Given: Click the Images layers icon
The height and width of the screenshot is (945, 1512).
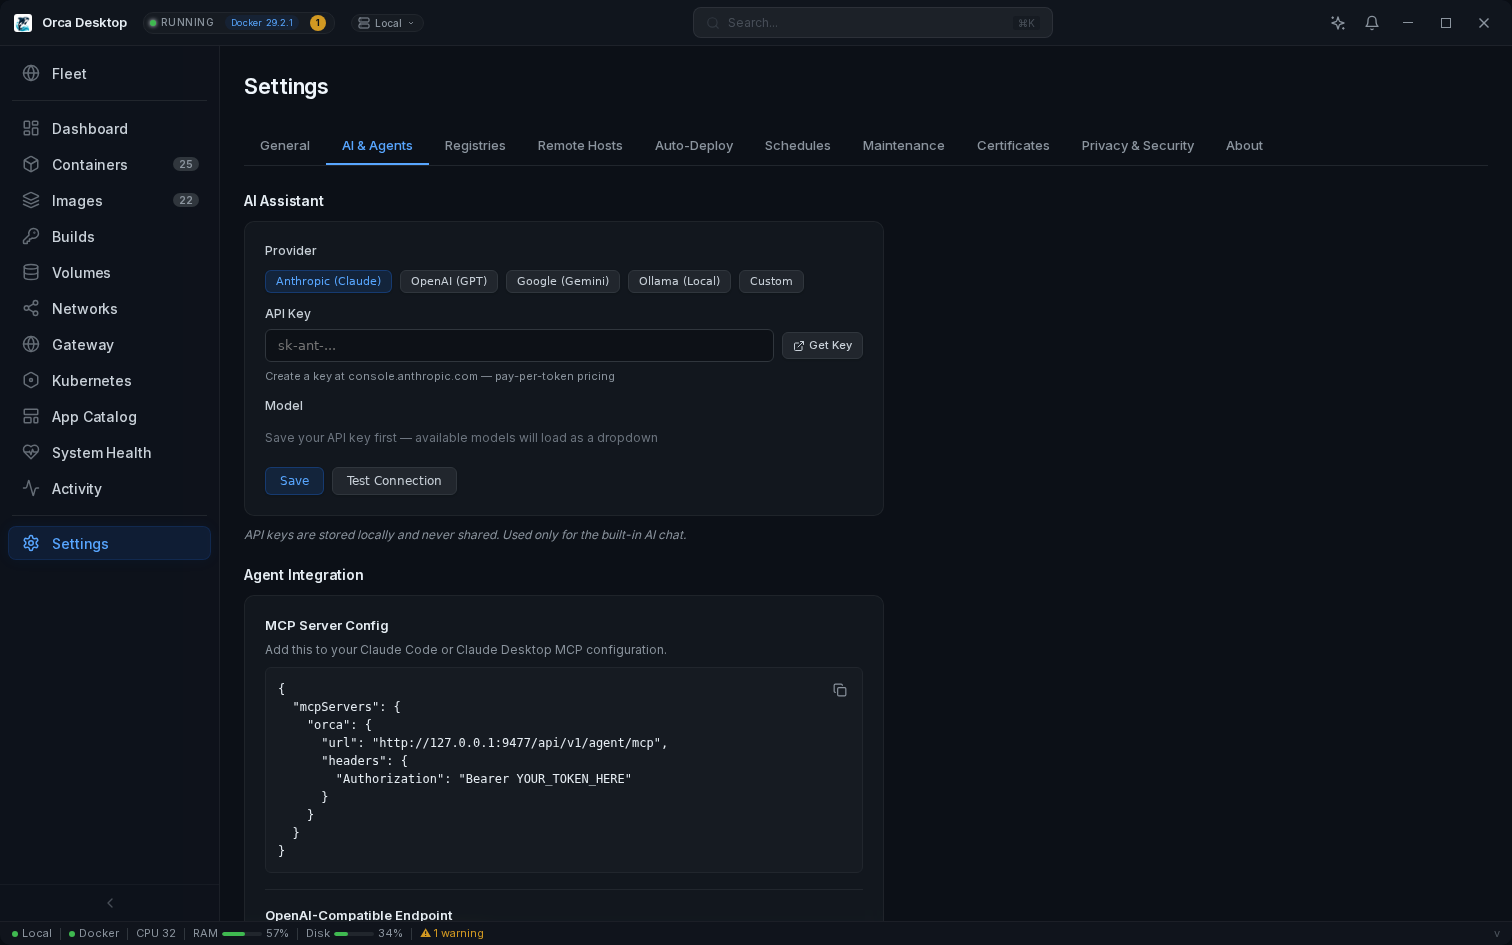Looking at the screenshot, I should click(x=31, y=200).
